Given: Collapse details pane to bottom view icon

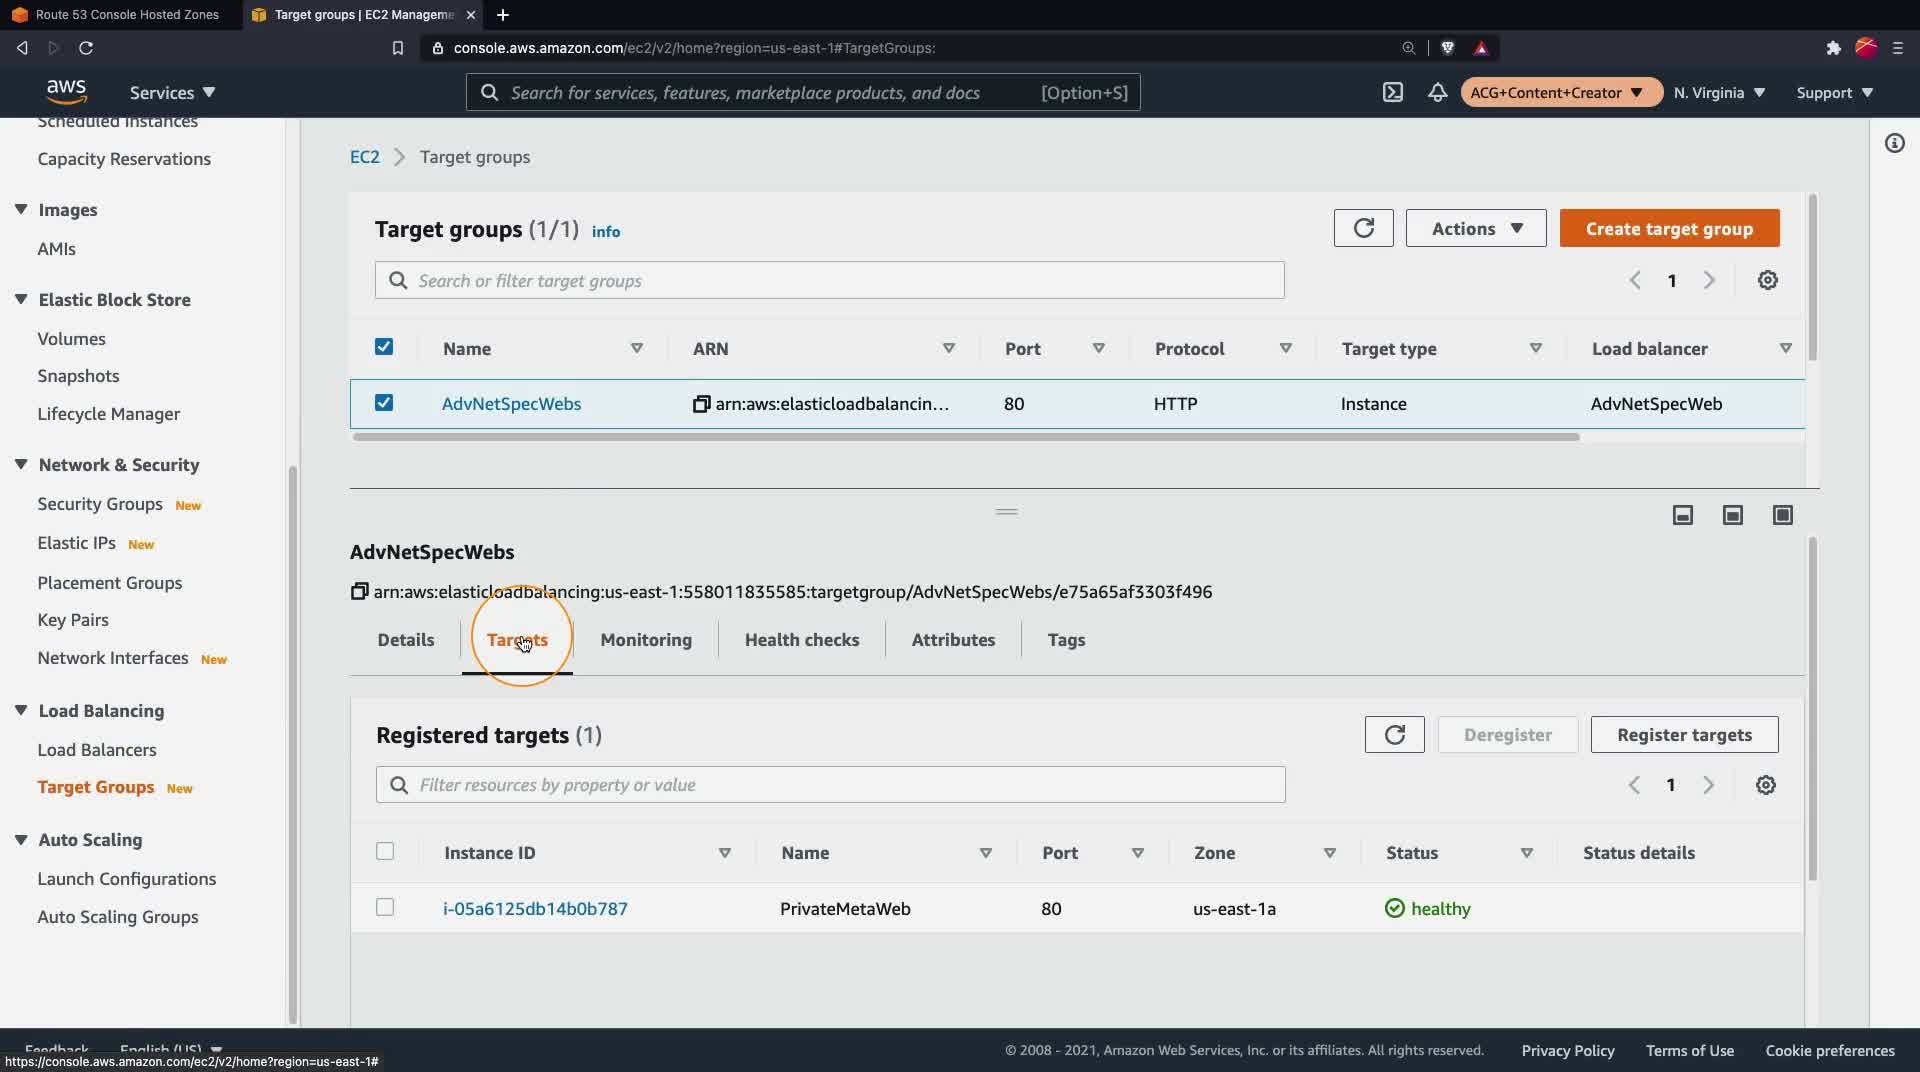Looking at the screenshot, I should click(1683, 515).
